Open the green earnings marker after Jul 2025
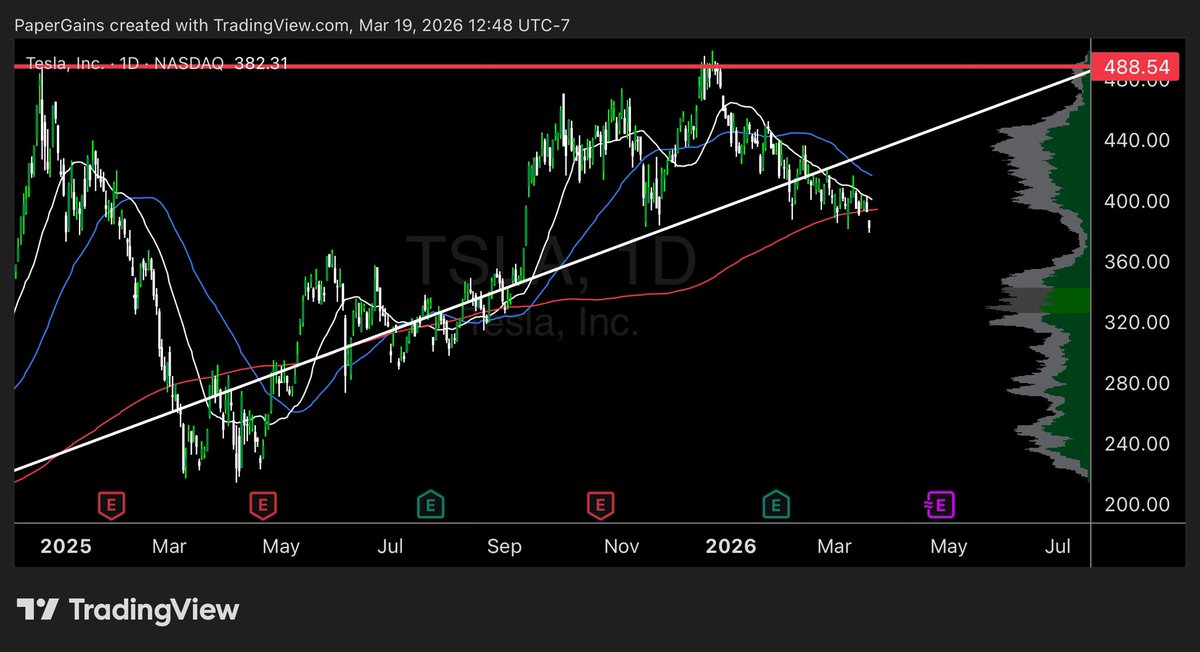 (430, 505)
